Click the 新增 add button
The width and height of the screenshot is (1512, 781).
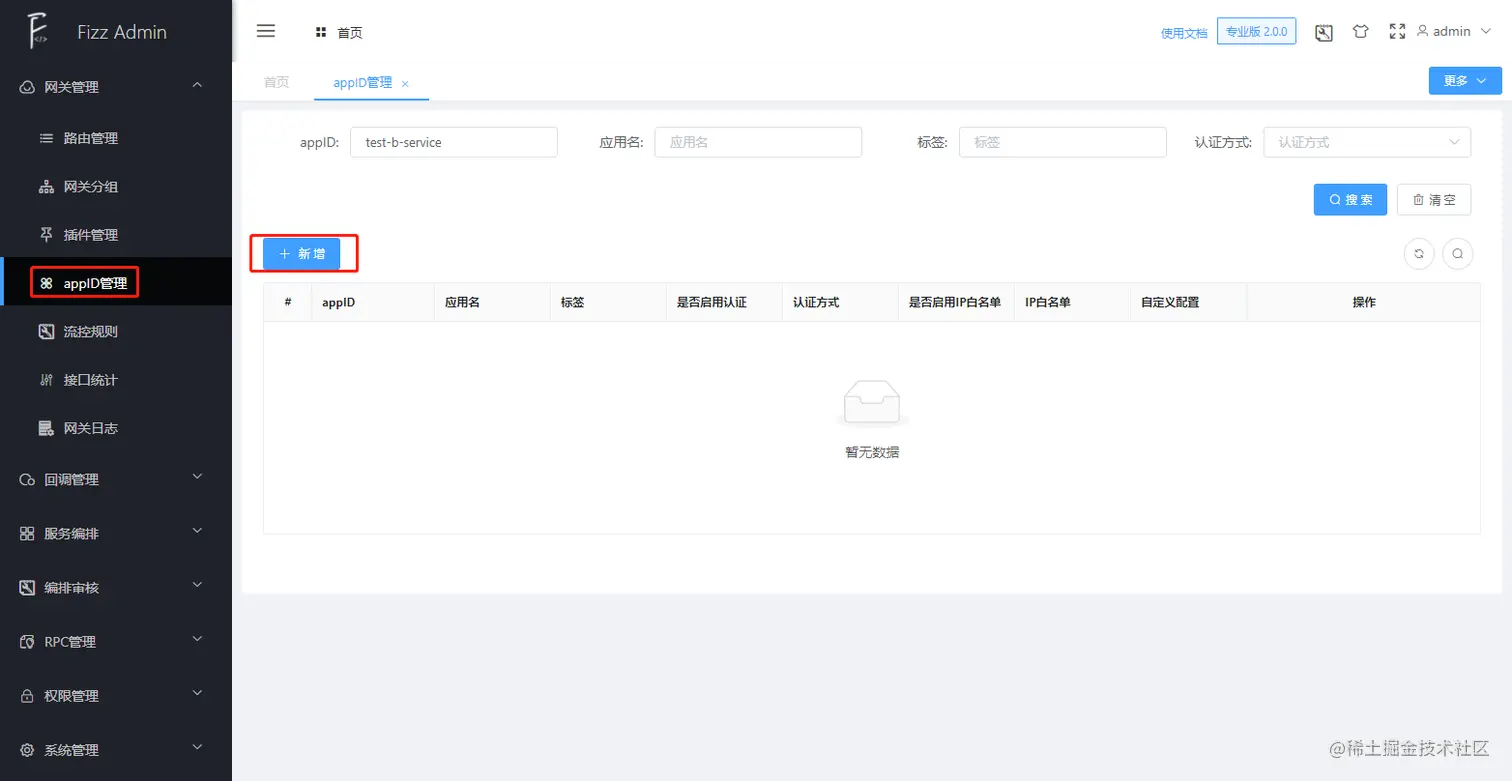[x=303, y=253]
